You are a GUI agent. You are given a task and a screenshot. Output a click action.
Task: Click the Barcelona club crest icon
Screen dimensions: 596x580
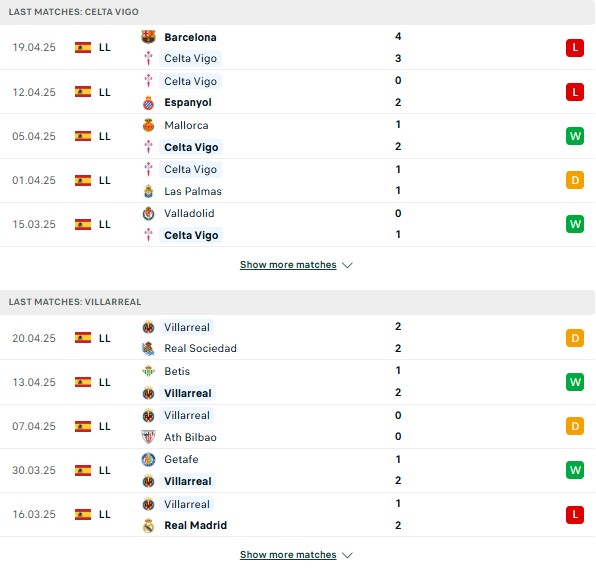pos(148,37)
